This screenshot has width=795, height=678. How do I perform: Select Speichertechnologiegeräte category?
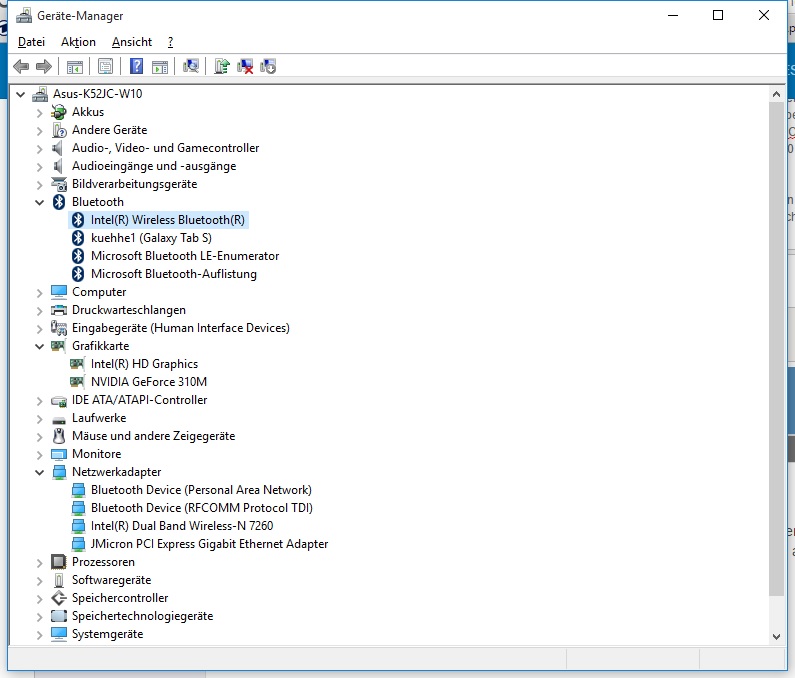(142, 616)
